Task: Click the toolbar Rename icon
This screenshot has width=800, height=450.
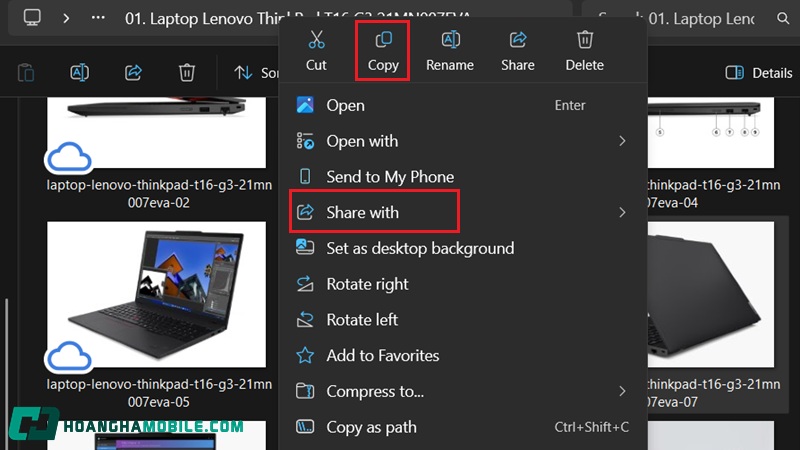Action: pos(80,72)
